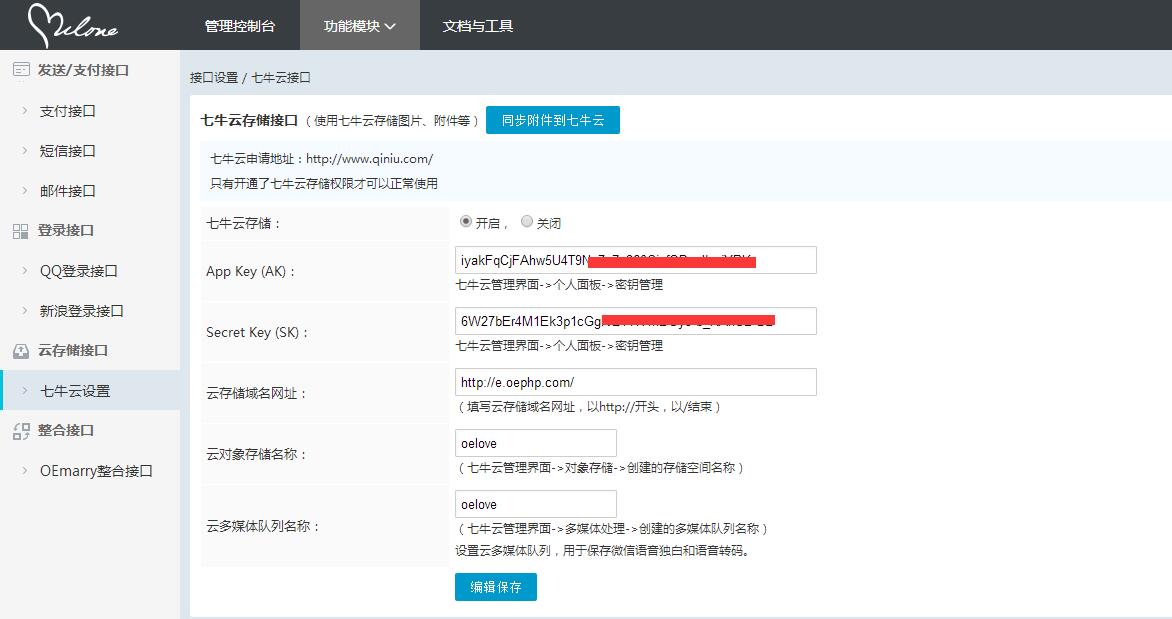The width and height of the screenshot is (1172, 619).
Task: Click the 设置云多媒体队列 description text
Action: click(x=602, y=551)
